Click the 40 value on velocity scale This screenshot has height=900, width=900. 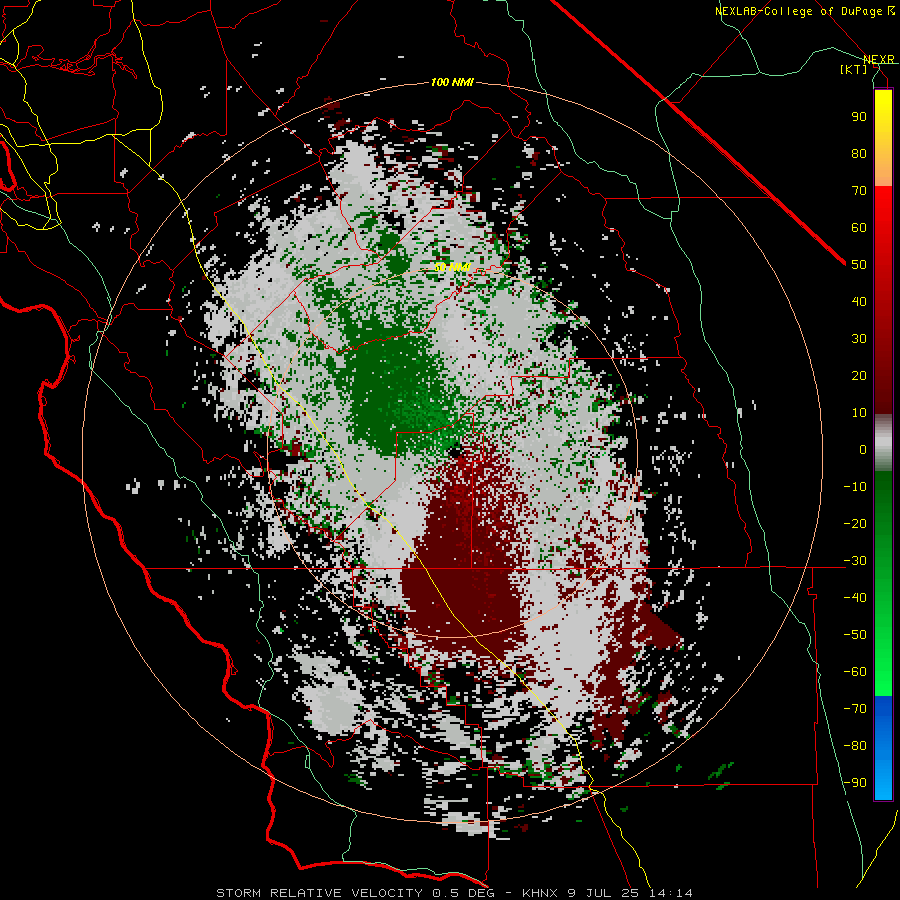859,301
